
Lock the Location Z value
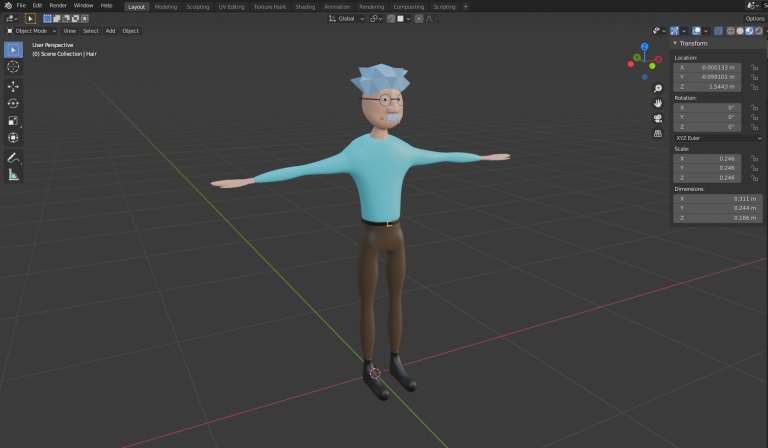754,87
